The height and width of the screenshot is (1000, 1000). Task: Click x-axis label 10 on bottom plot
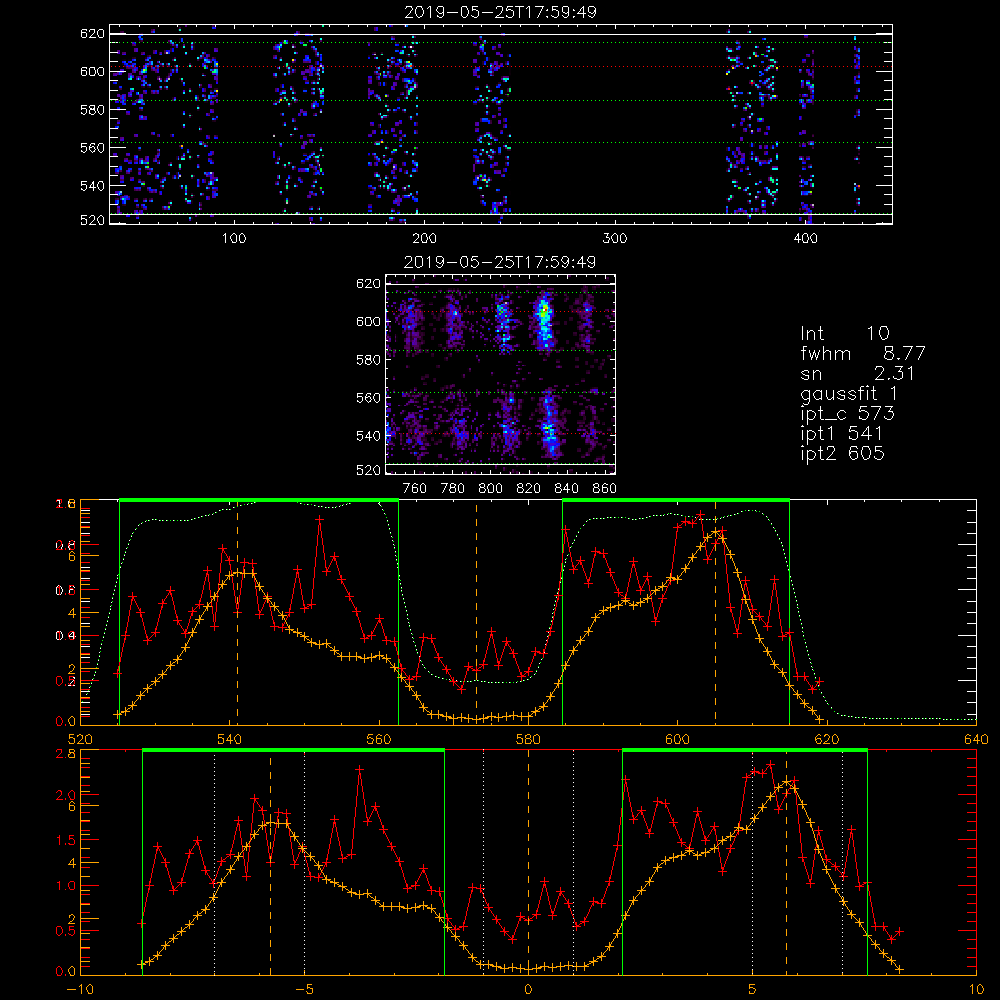[x=976, y=990]
